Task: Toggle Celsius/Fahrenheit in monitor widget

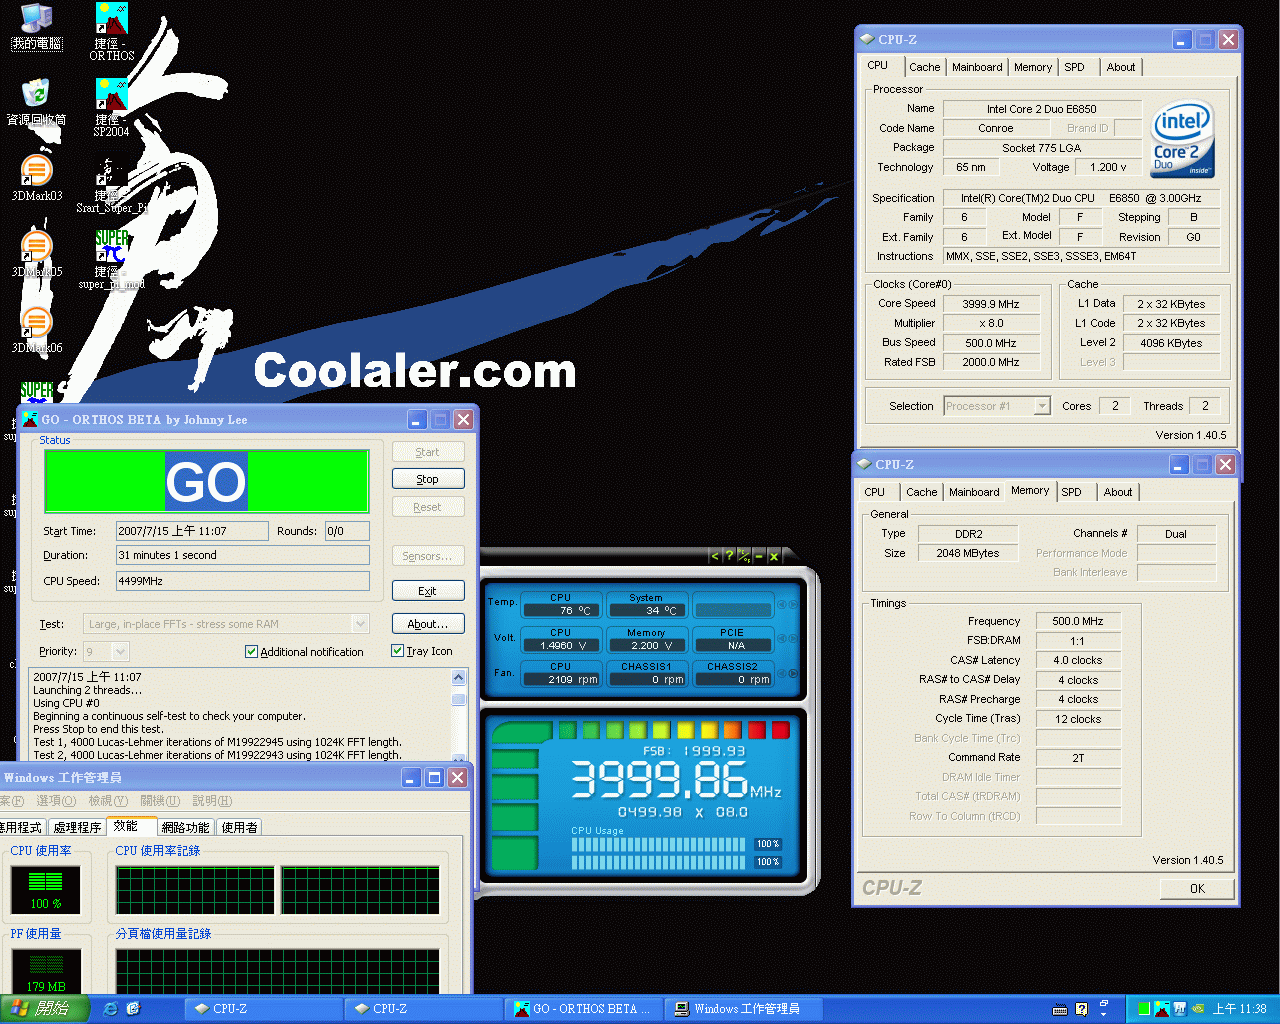Action: pyautogui.click(x=744, y=556)
